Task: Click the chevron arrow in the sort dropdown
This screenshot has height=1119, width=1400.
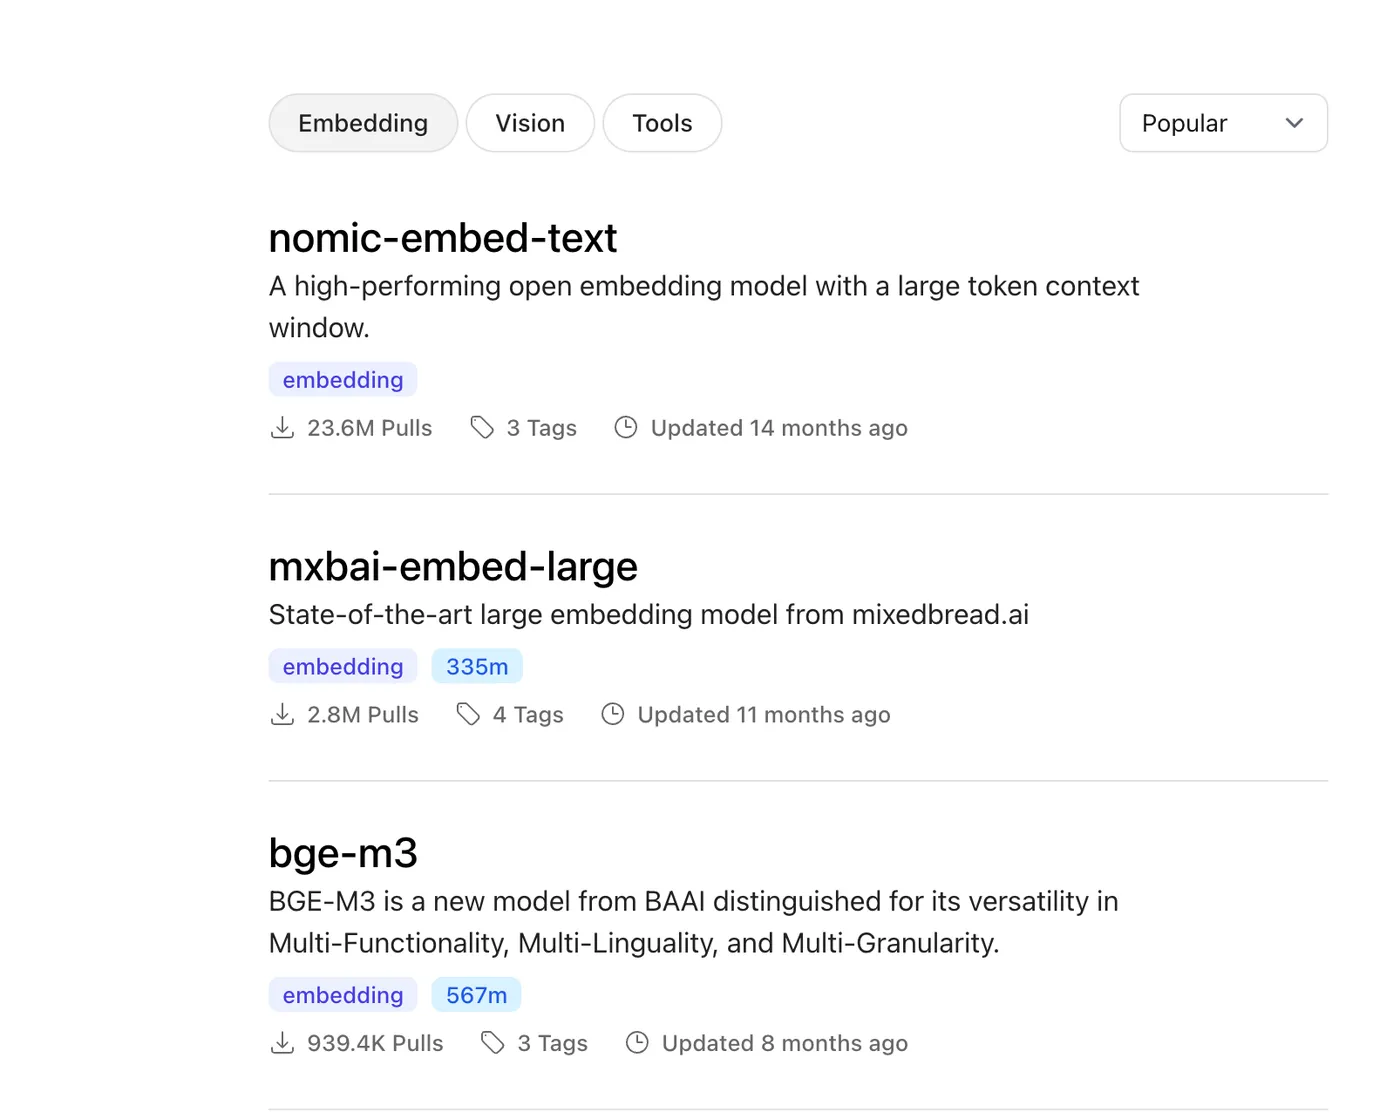Action: click(1295, 123)
